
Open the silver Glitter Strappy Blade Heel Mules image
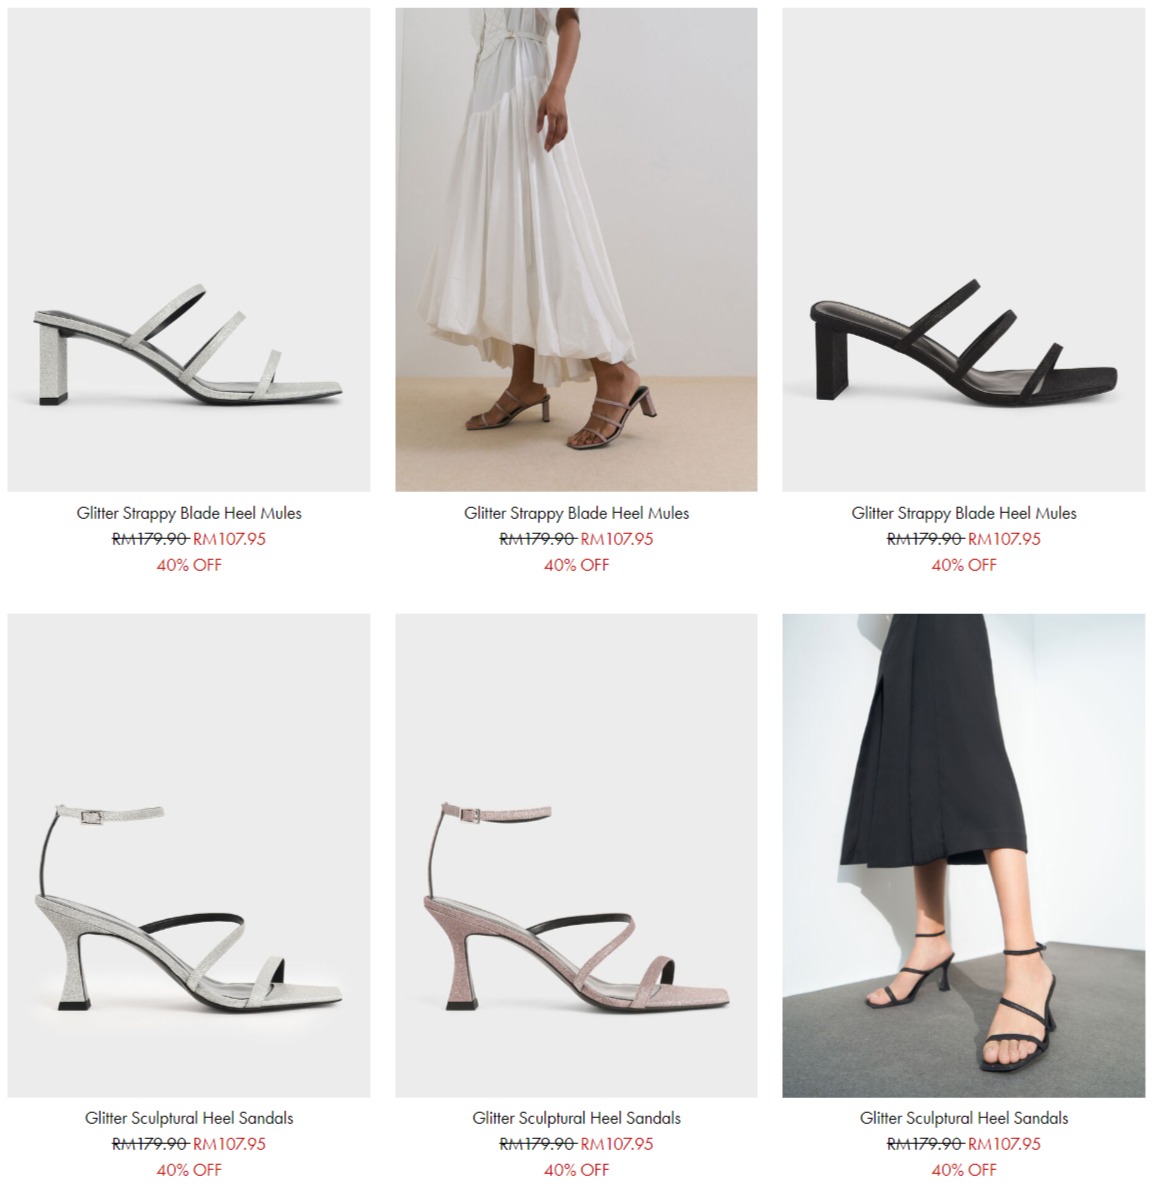pyautogui.click(x=189, y=249)
